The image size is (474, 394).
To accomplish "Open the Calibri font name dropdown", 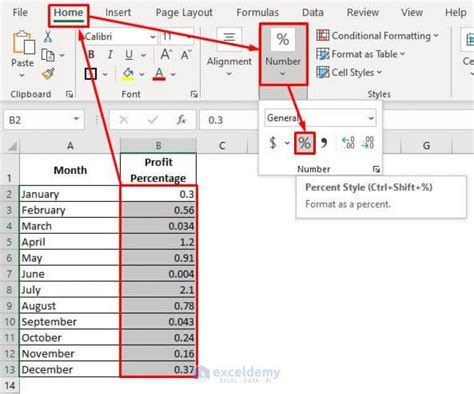I will click(153, 37).
